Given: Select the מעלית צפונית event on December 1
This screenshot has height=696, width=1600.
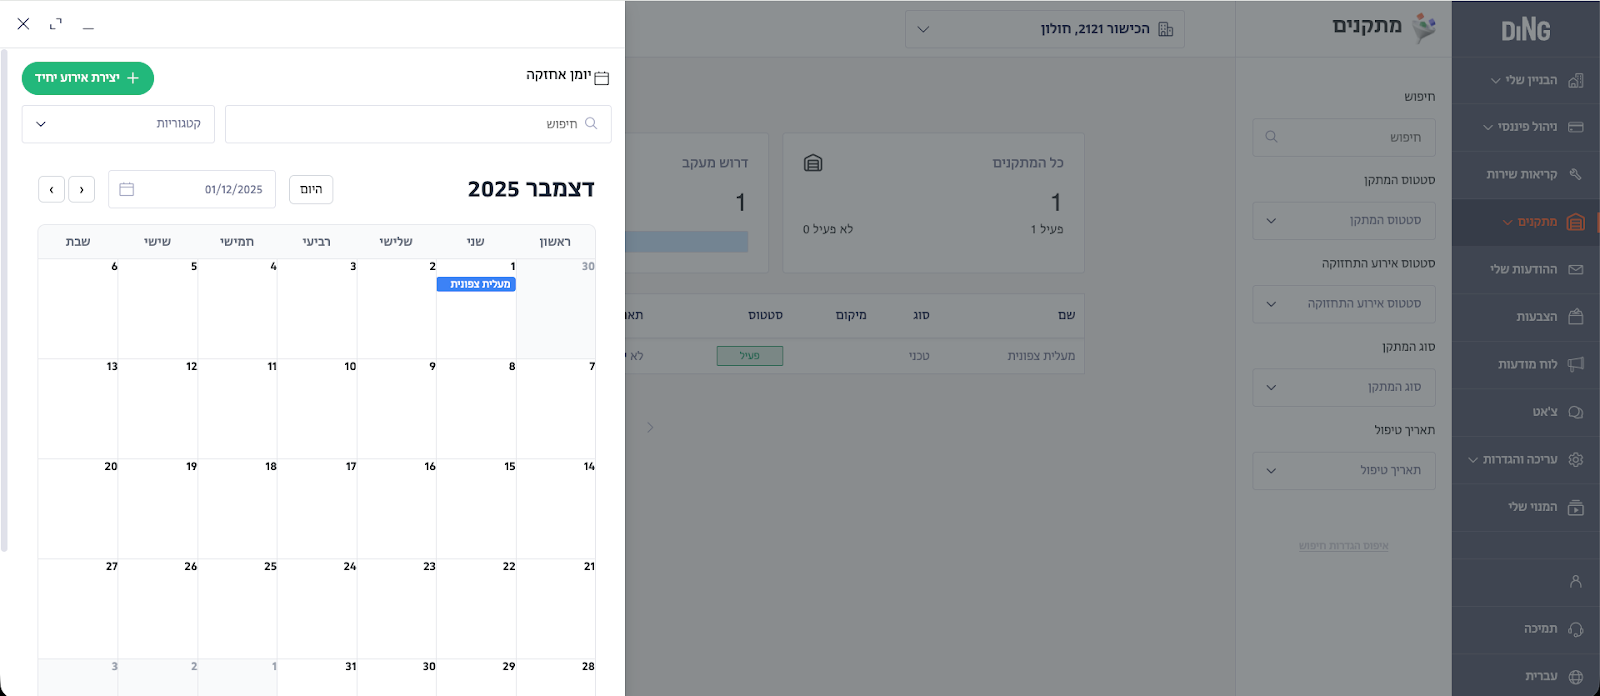Looking at the screenshot, I should pos(476,284).
